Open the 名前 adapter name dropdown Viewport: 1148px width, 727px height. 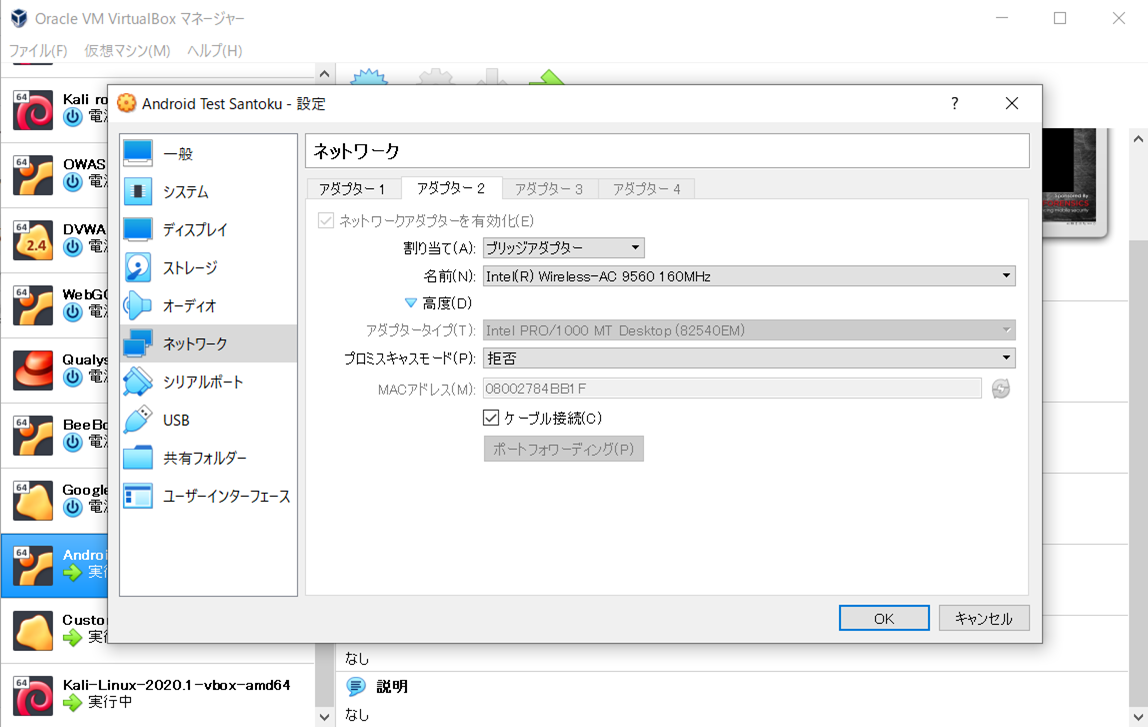(749, 276)
